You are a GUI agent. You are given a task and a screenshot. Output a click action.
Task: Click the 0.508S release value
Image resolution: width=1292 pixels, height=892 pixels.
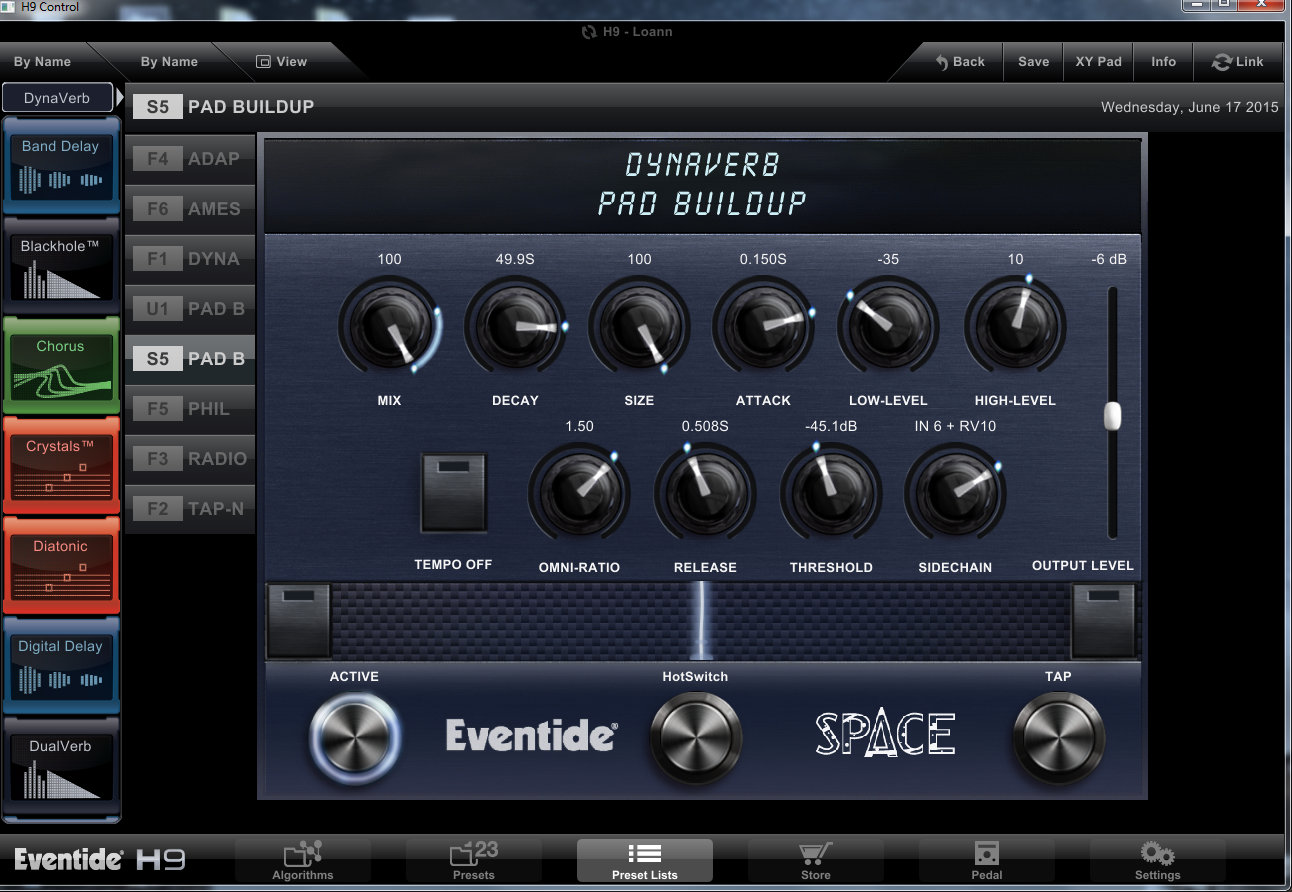(x=705, y=426)
